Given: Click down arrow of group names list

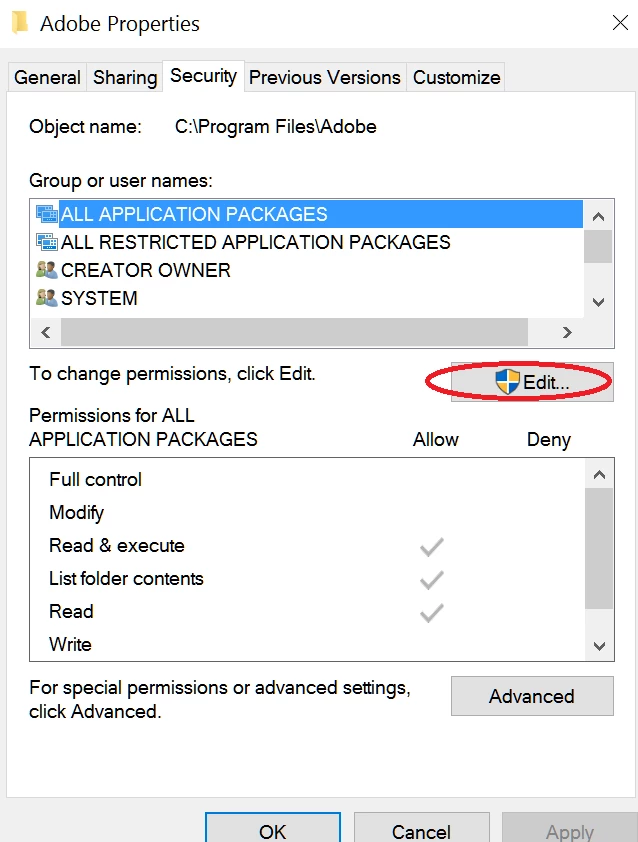Looking at the screenshot, I should (x=598, y=302).
